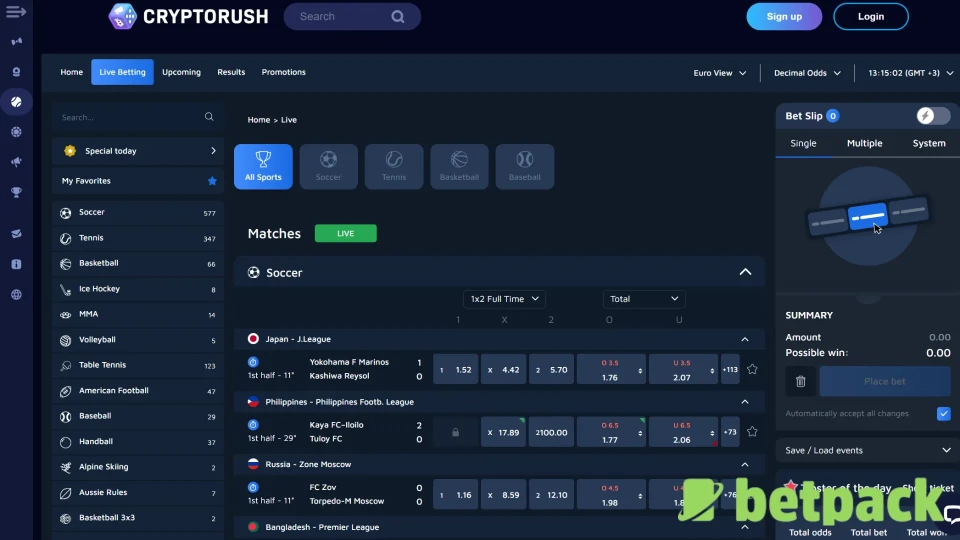Open the Promotions tab
Image resolution: width=960 pixels, height=540 pixels.
283,72
